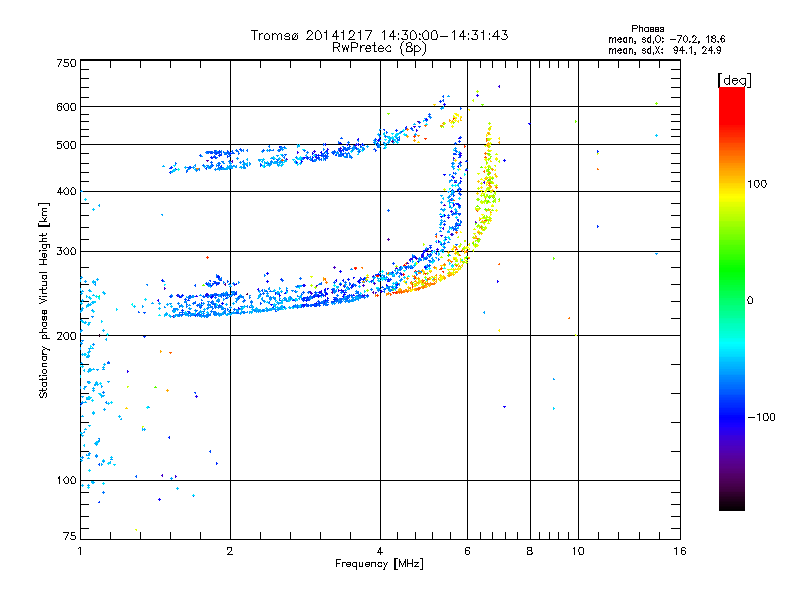Click the "Frequency [MHz]" axis label

tap(379, 564)
